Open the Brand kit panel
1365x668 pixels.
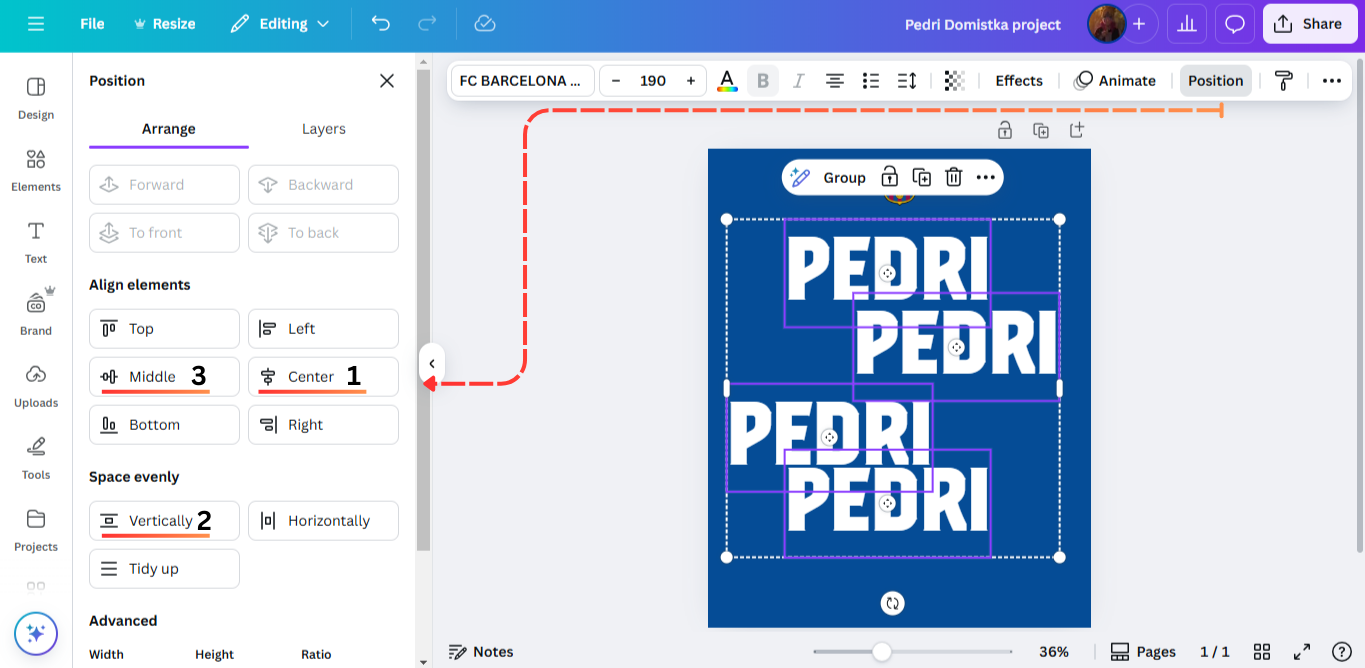(36, 314)
